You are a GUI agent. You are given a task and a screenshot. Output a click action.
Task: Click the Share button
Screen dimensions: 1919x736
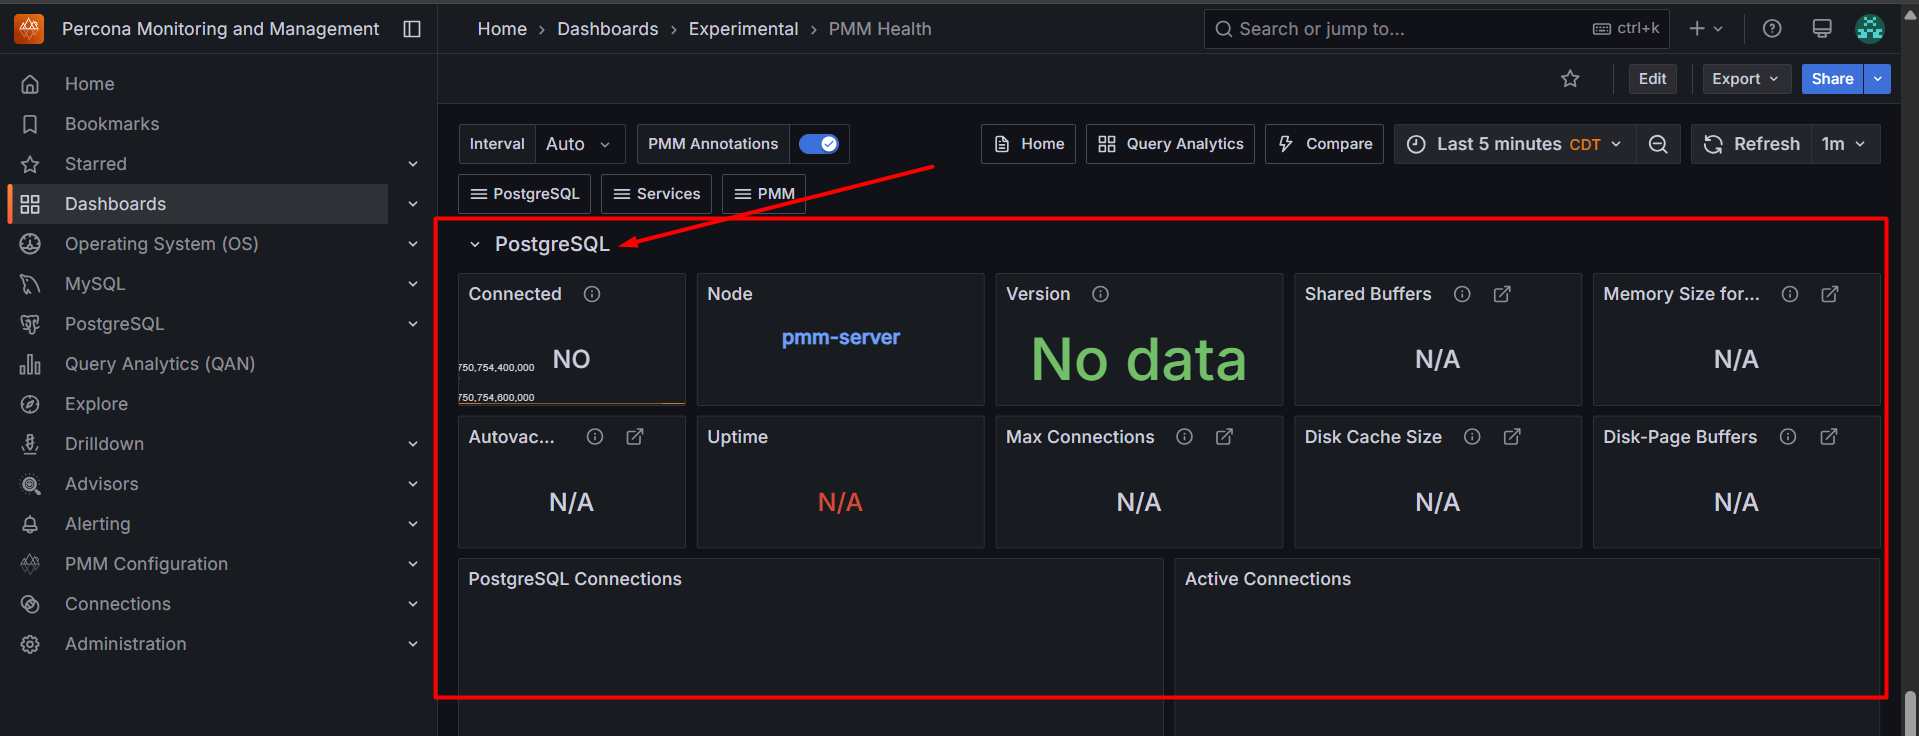[1832, 79]
